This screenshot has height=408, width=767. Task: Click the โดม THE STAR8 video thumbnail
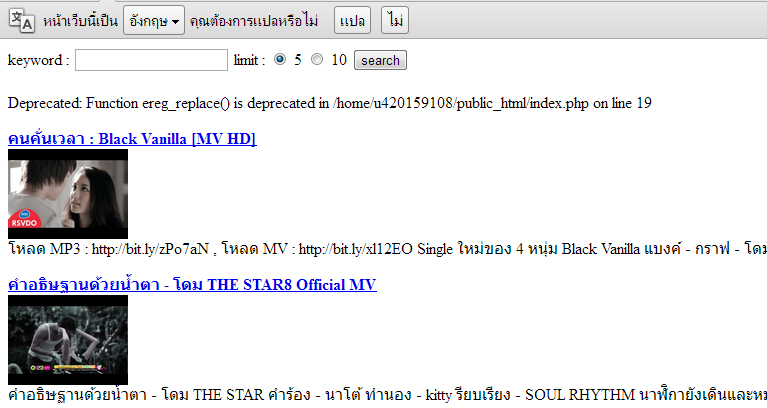[x=68, y=340]
